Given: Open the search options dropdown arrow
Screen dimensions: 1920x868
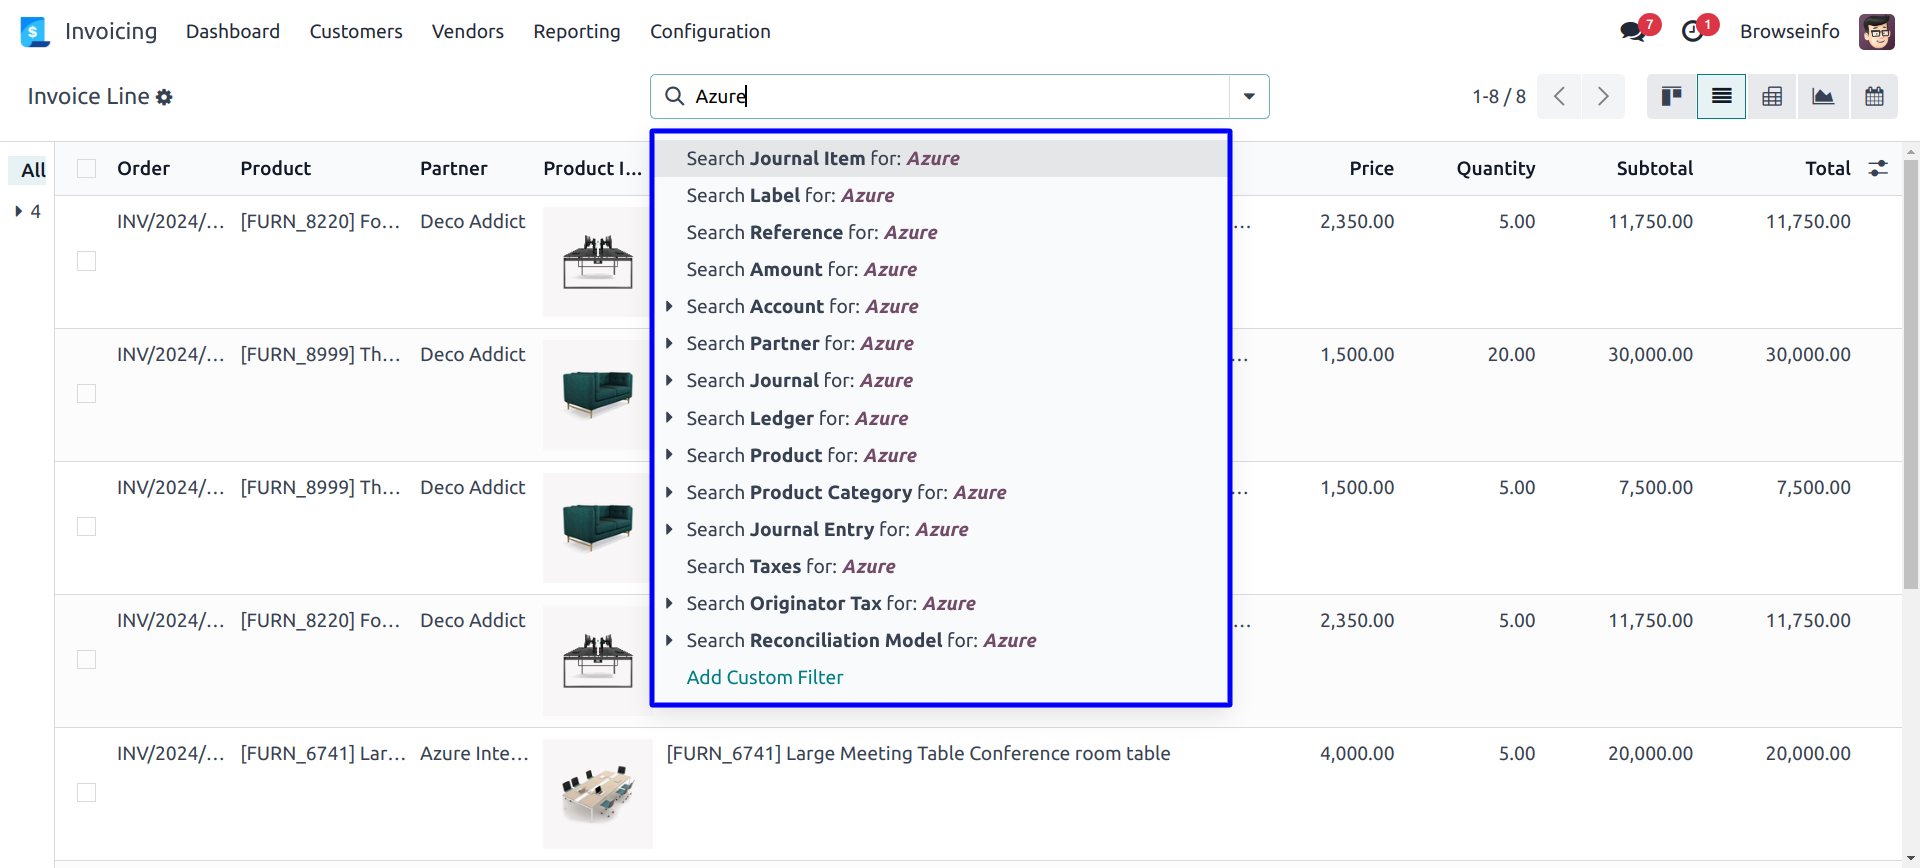Looking at the screenshot, I should click(x=1249, y=97).
